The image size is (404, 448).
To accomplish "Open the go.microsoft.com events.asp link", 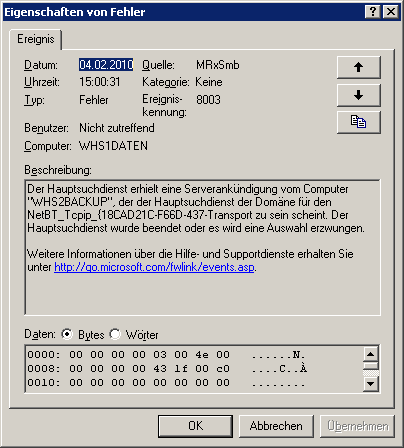I will click(x=154, y=267).
